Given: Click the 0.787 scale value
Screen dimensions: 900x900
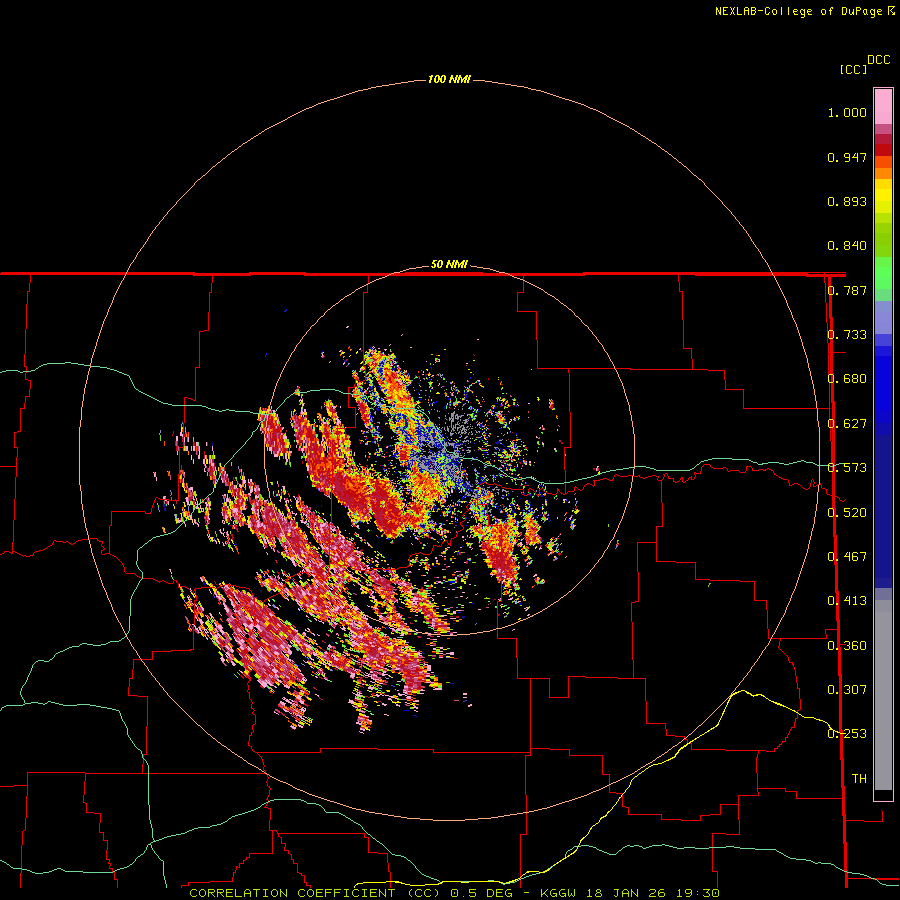Looking at the screenshot, I should (847, 290).
